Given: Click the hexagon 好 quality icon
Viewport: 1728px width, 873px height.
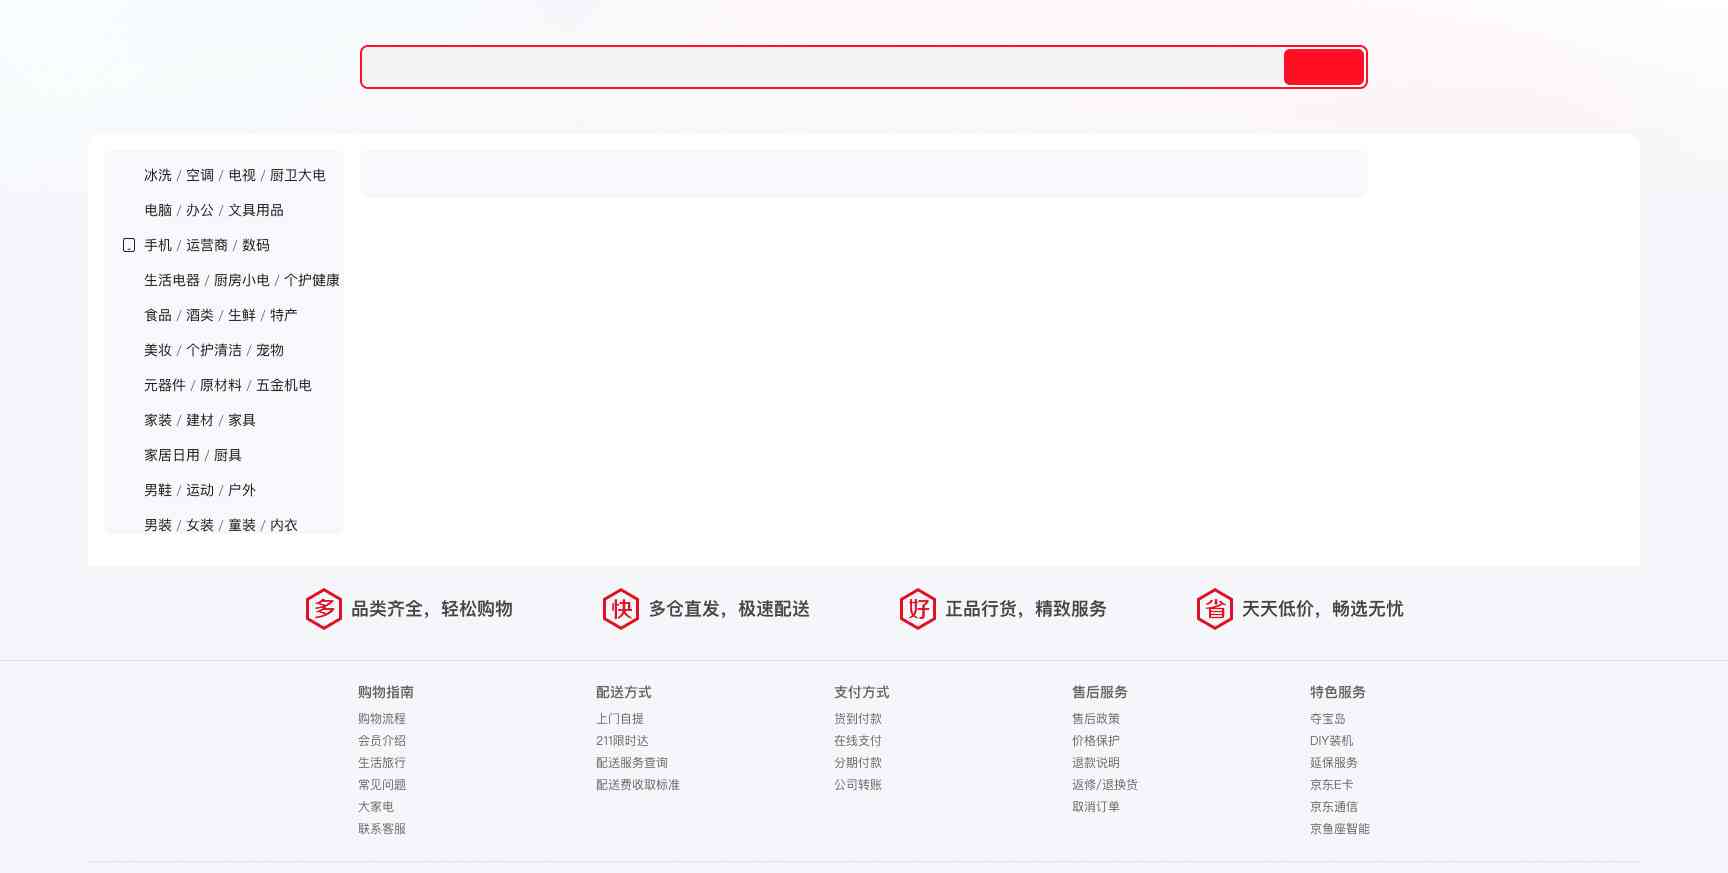Looking at the screenshot, I should (x=917, y=609).
